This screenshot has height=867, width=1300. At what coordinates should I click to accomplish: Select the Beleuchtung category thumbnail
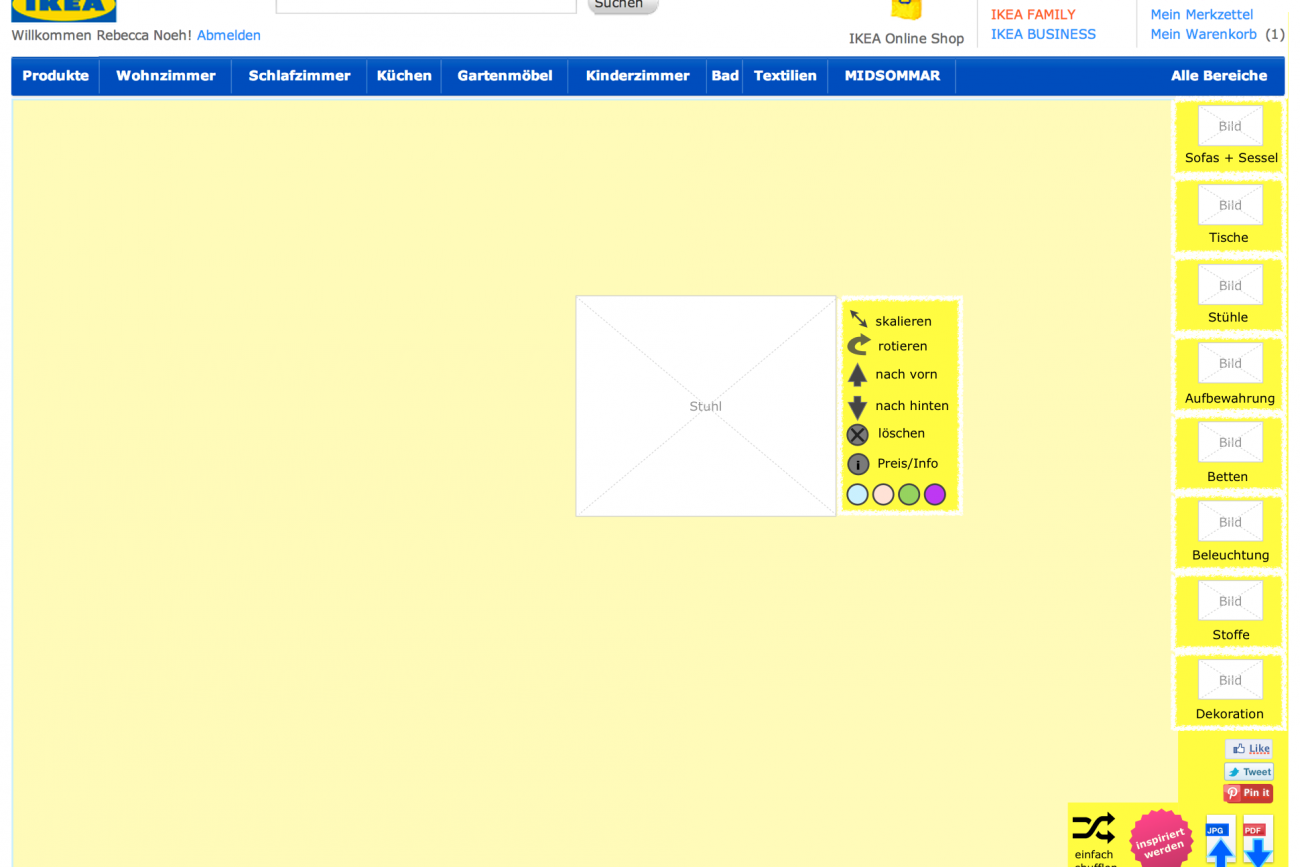pyautogui.click(x=1230, y=522)
